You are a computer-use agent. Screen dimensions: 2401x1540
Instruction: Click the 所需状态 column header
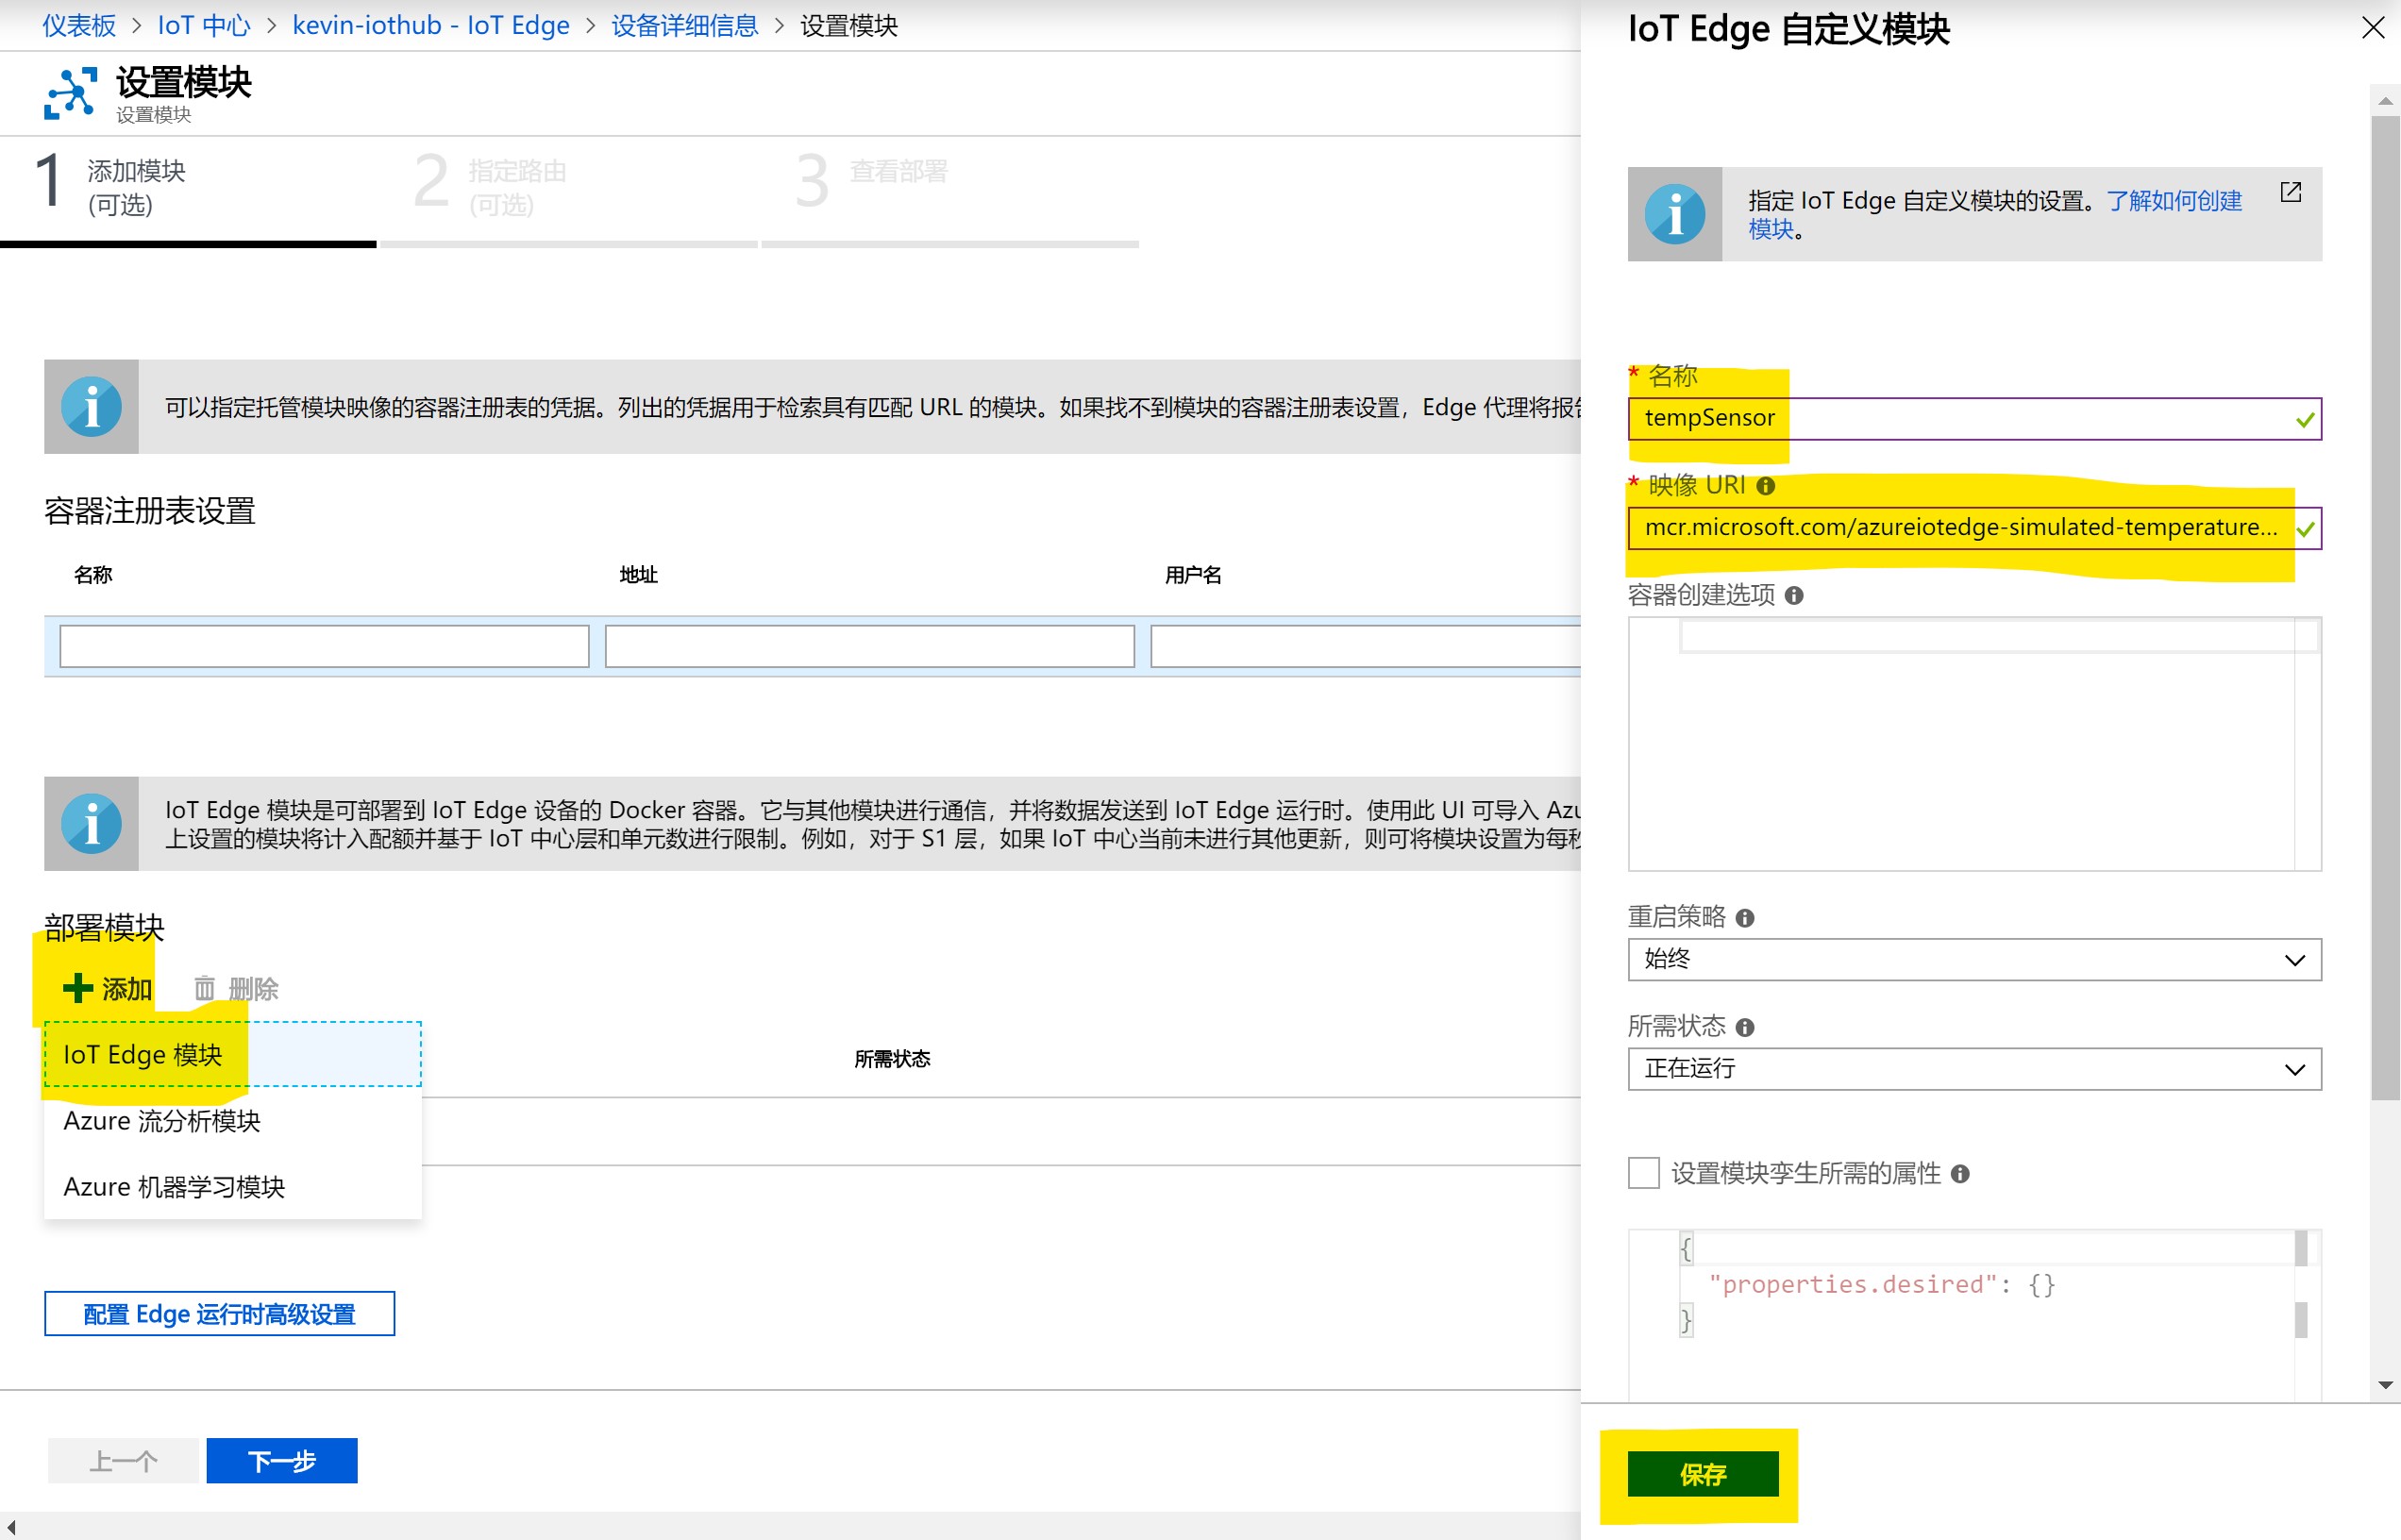point(892,1059)
